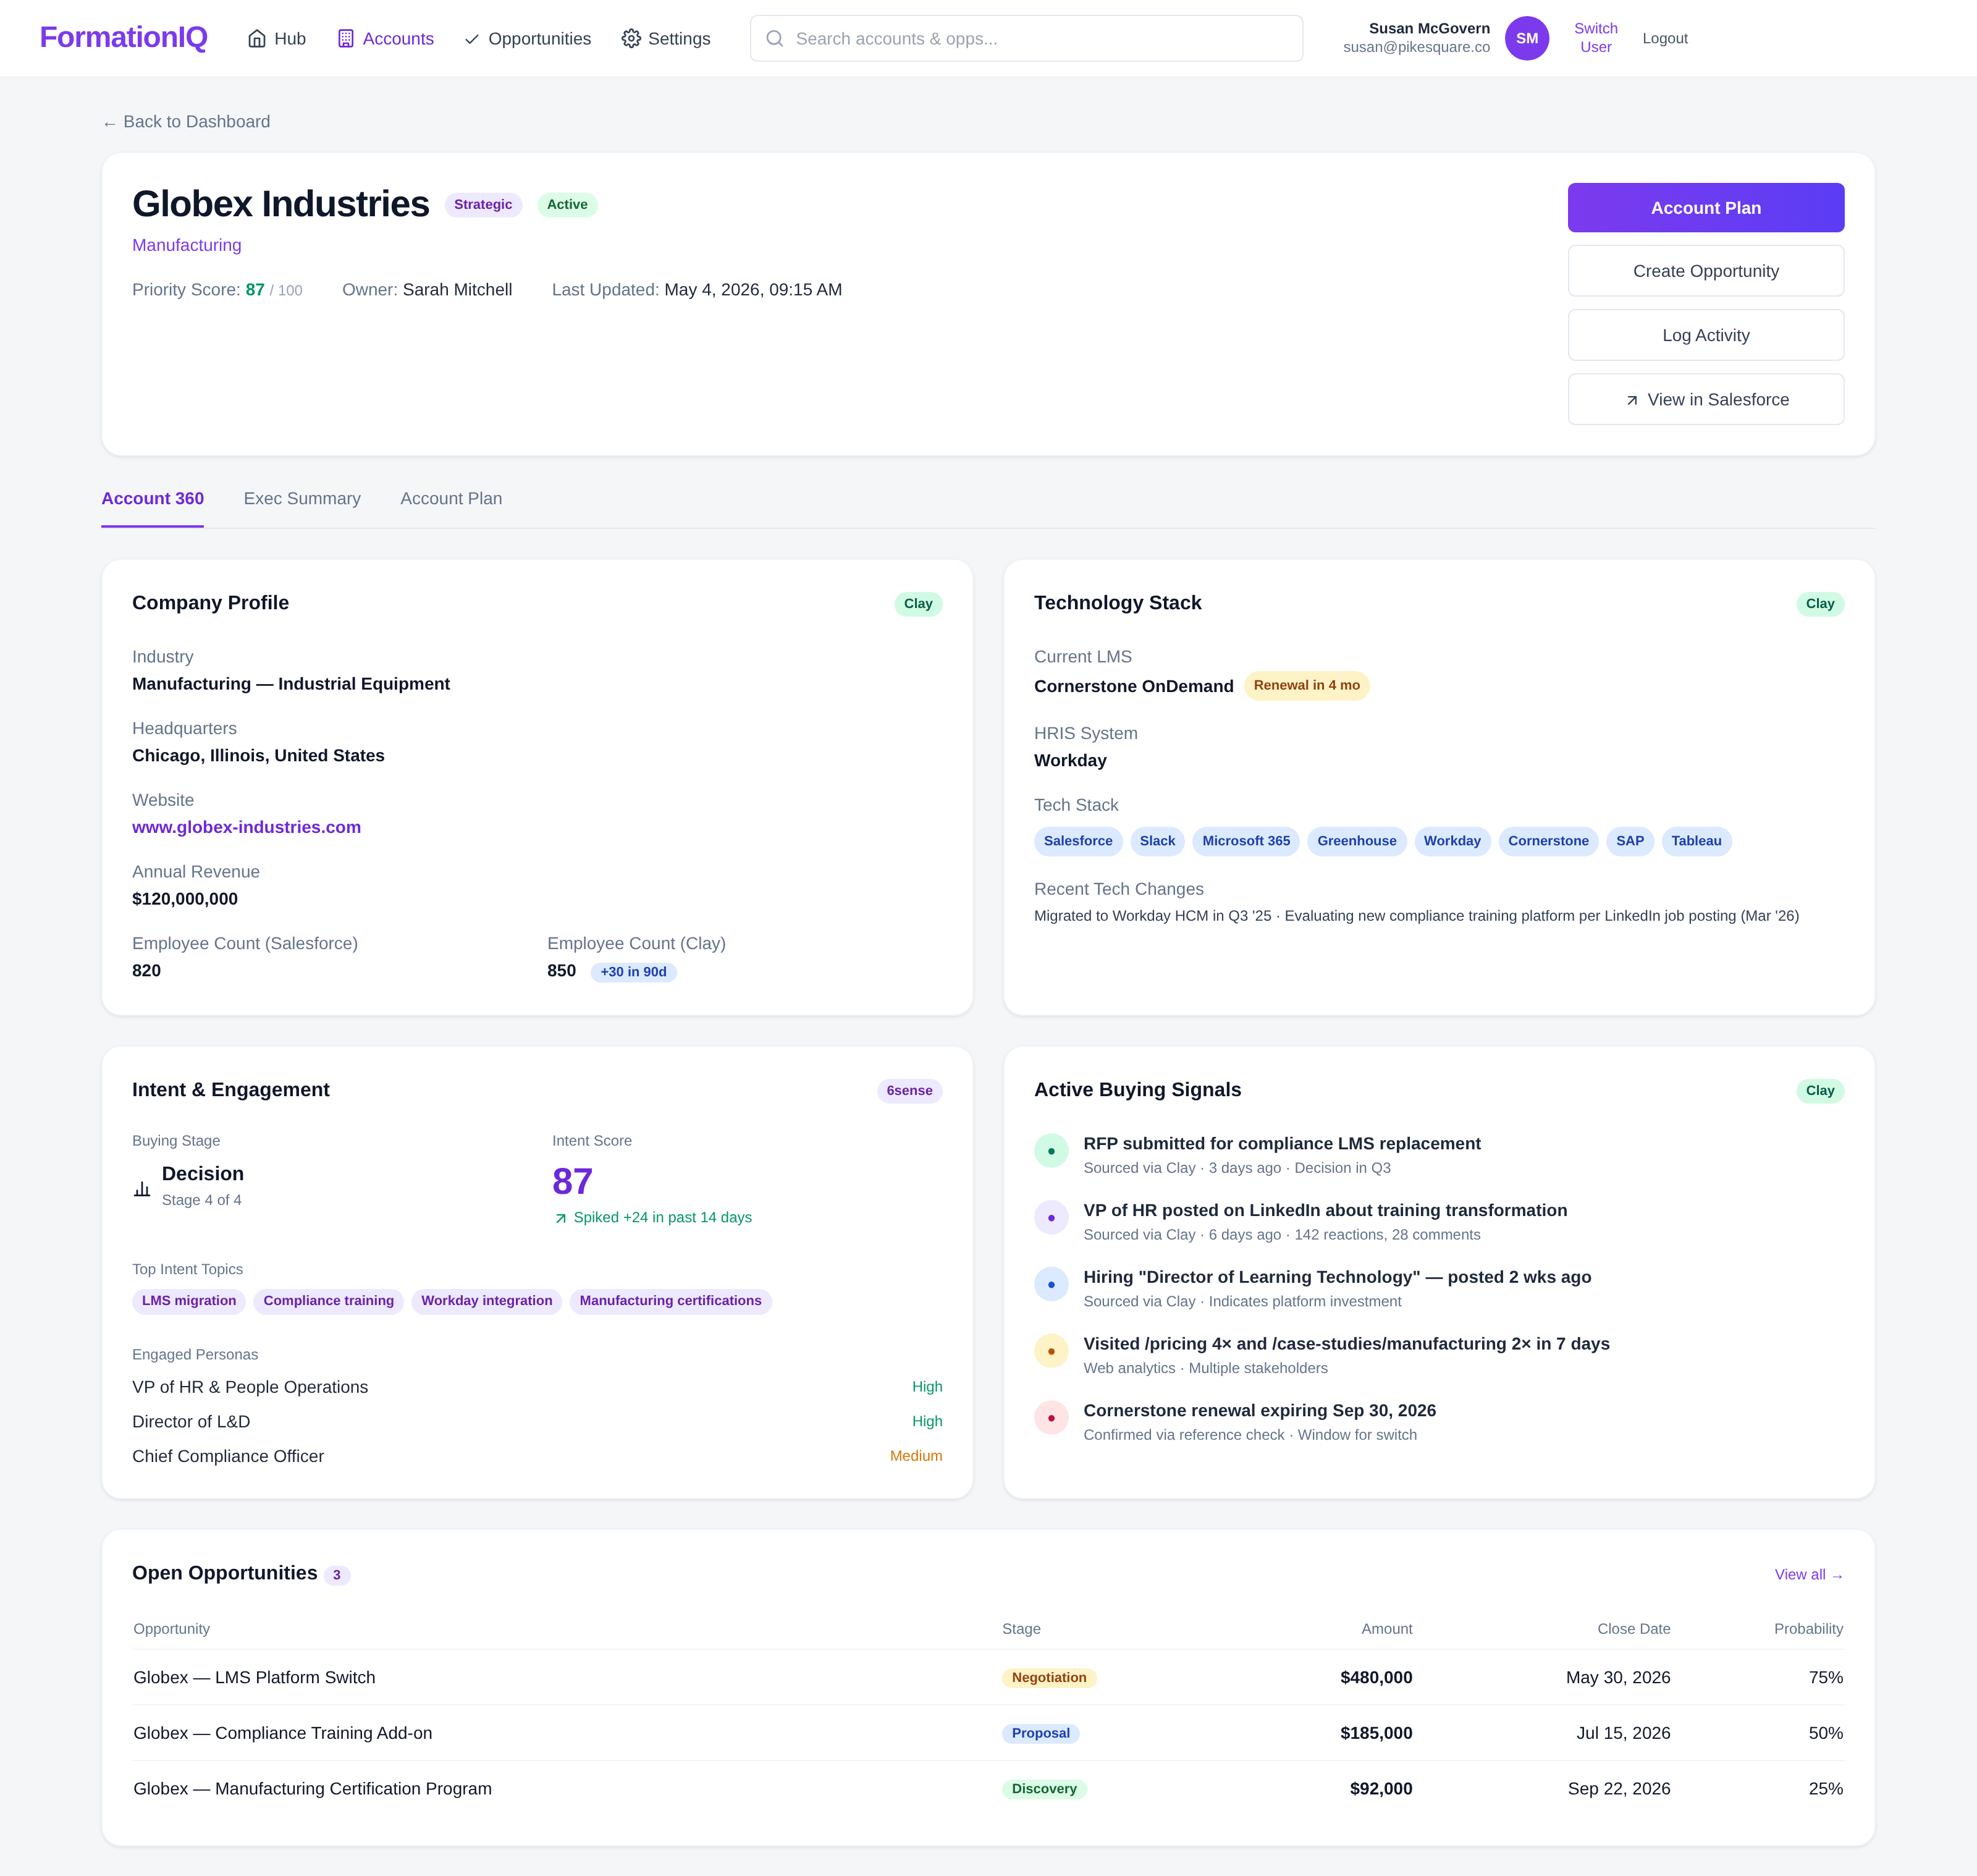This screenshot has width=1977, height=1876.
Task: Switch to the Exec Summary tab
Action: point(302,498)
